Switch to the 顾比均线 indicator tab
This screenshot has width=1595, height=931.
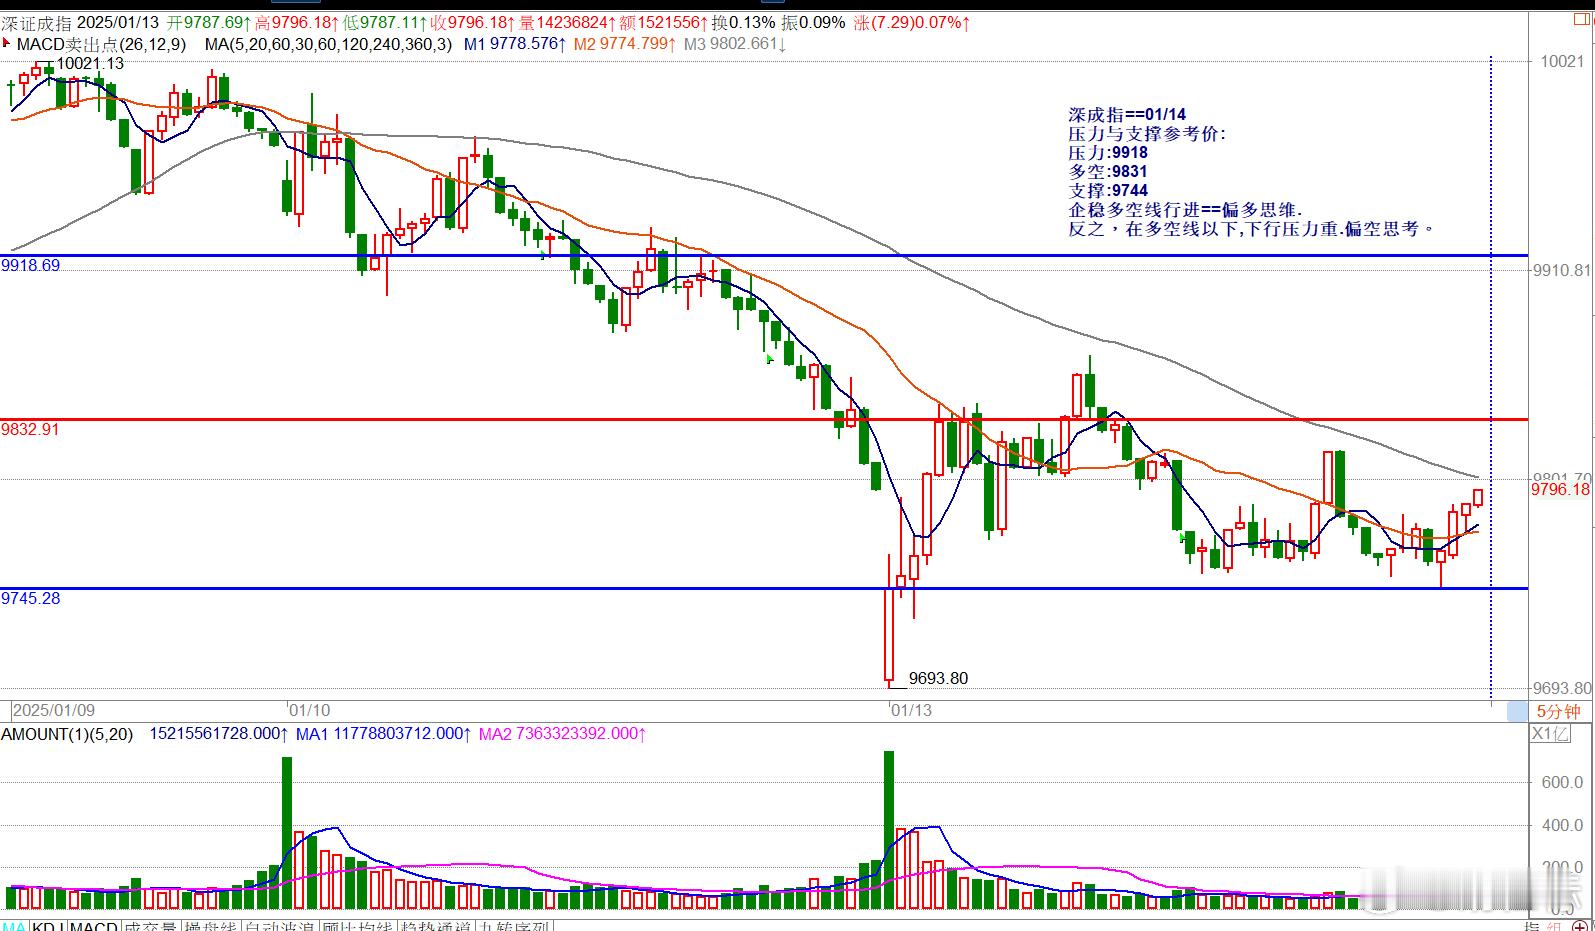(358, 927)
